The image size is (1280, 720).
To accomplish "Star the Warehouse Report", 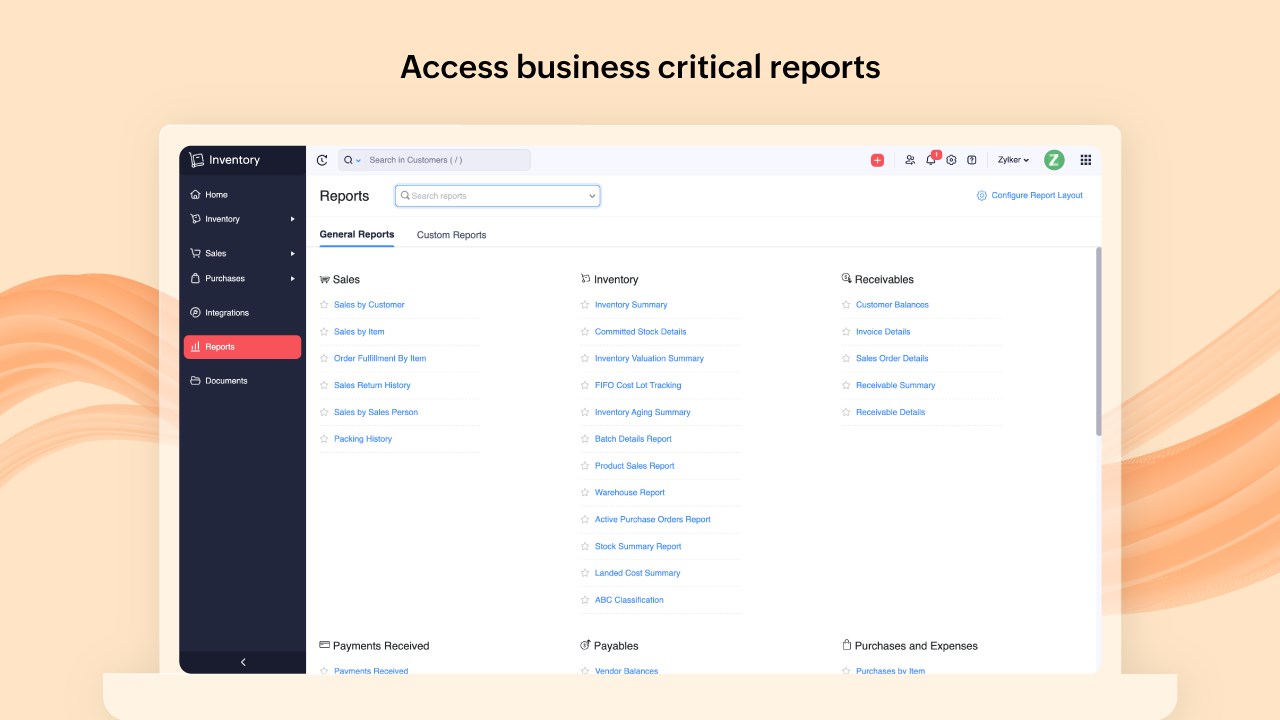I will (585, 493).
